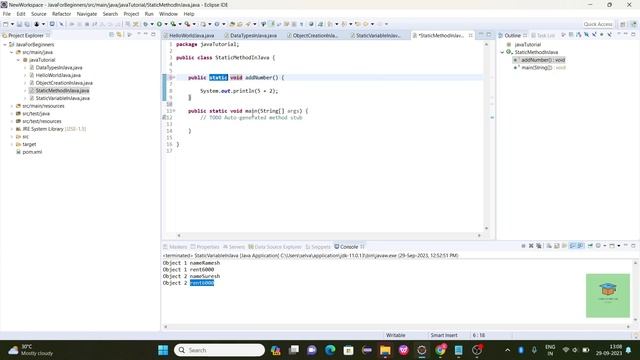Switch to the Task List tab
Viewport: 640px width, 360px height.
[x=543, y=36]
